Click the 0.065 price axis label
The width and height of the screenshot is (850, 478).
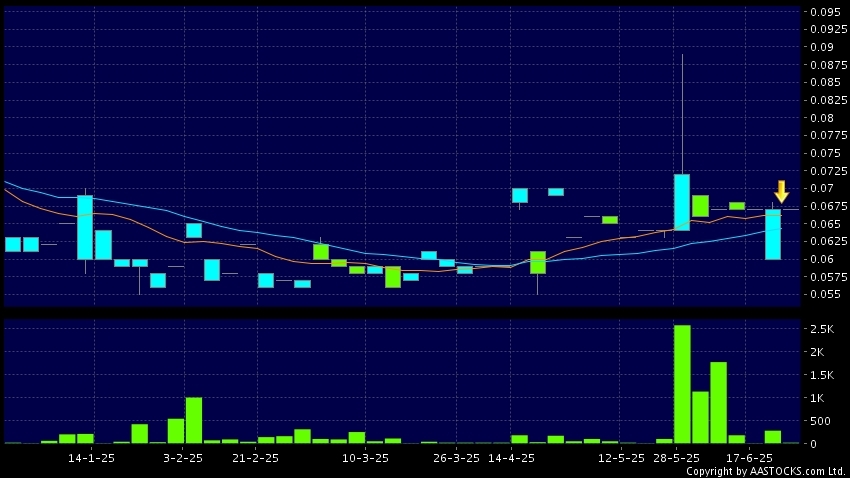(x=825, y=224)
